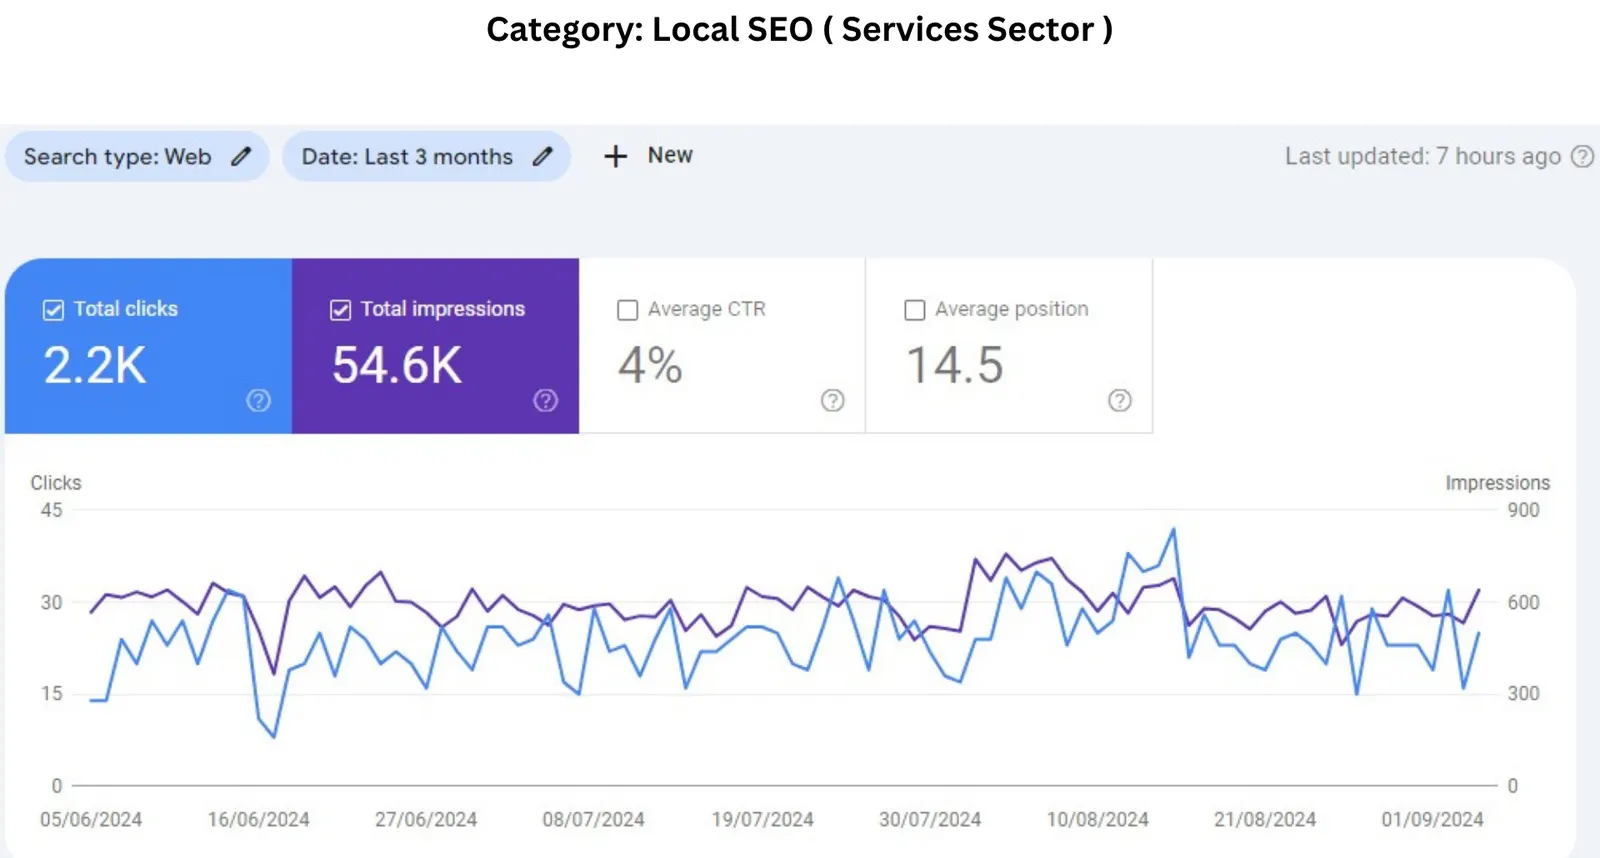Viewport: 1600px width, 858px height.
Task: Uncheck the Total clicks checkbox
Action: tap(54, 310)
